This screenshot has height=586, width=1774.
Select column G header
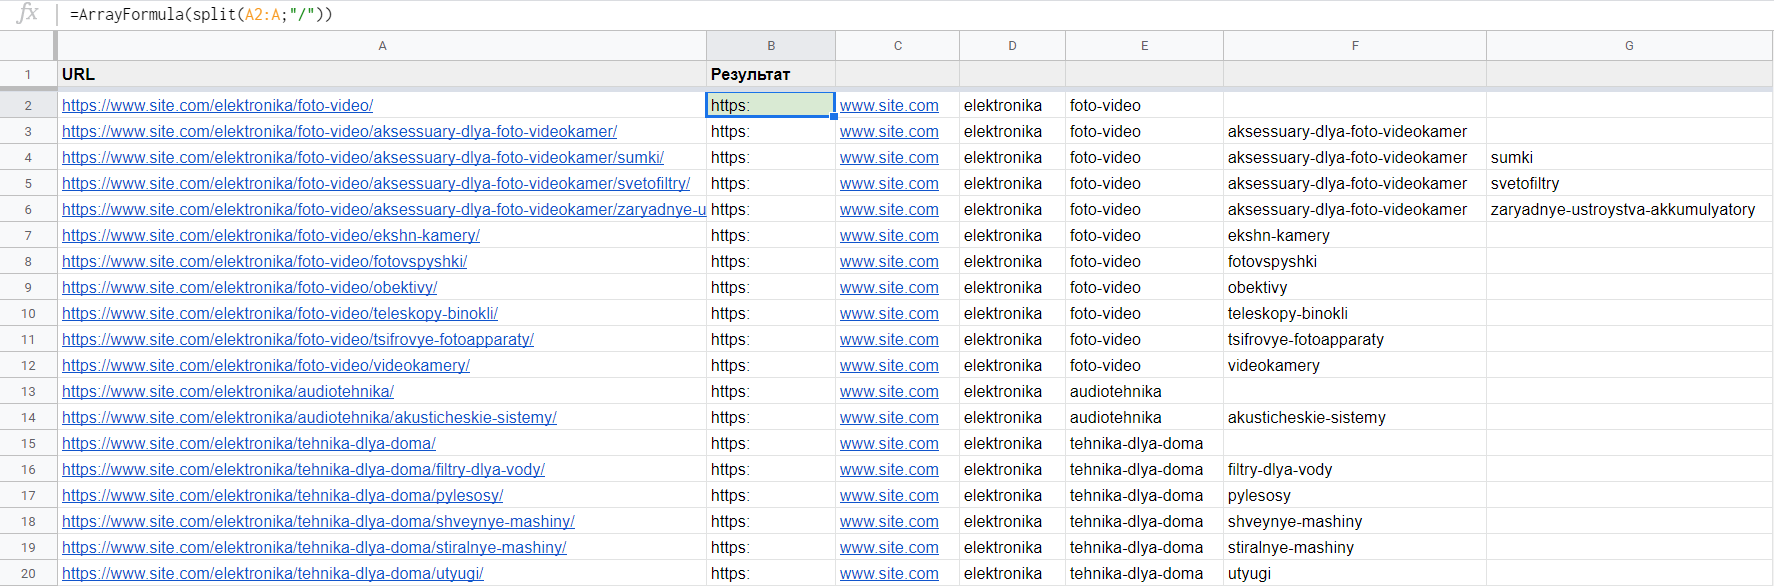1629,46
